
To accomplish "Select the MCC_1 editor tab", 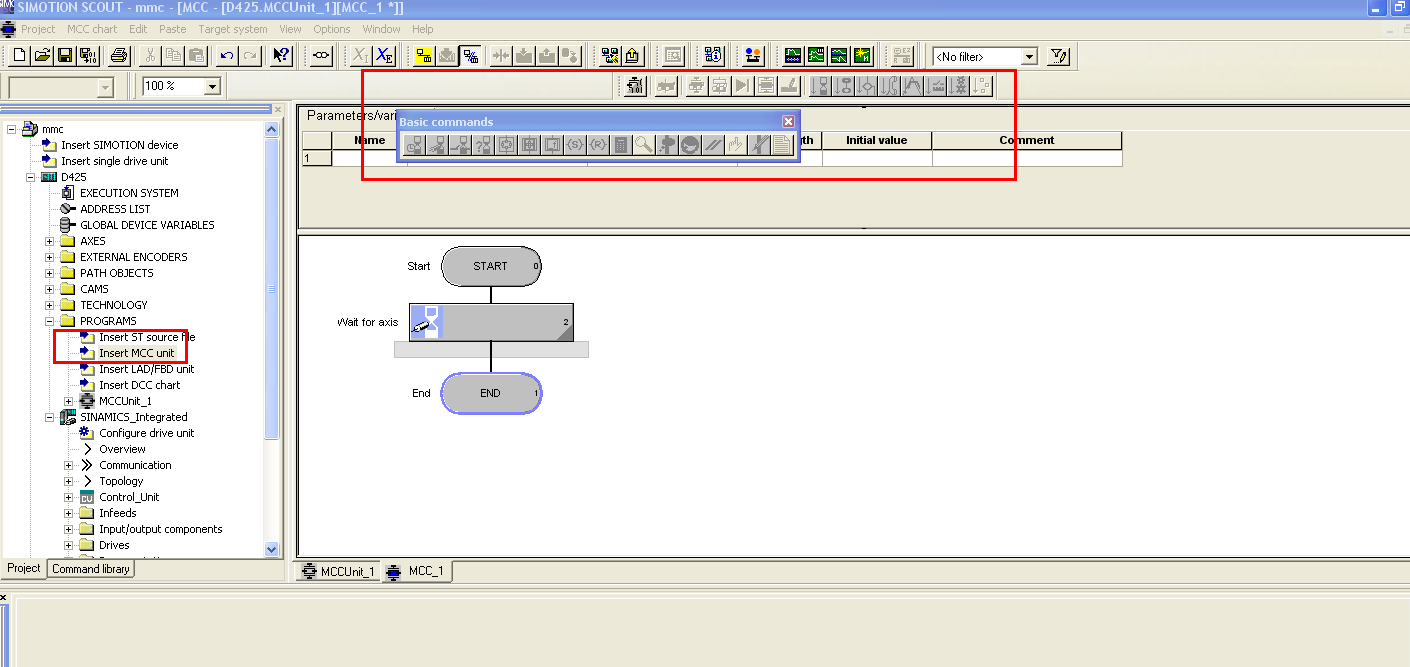I will tap(418, 571).
